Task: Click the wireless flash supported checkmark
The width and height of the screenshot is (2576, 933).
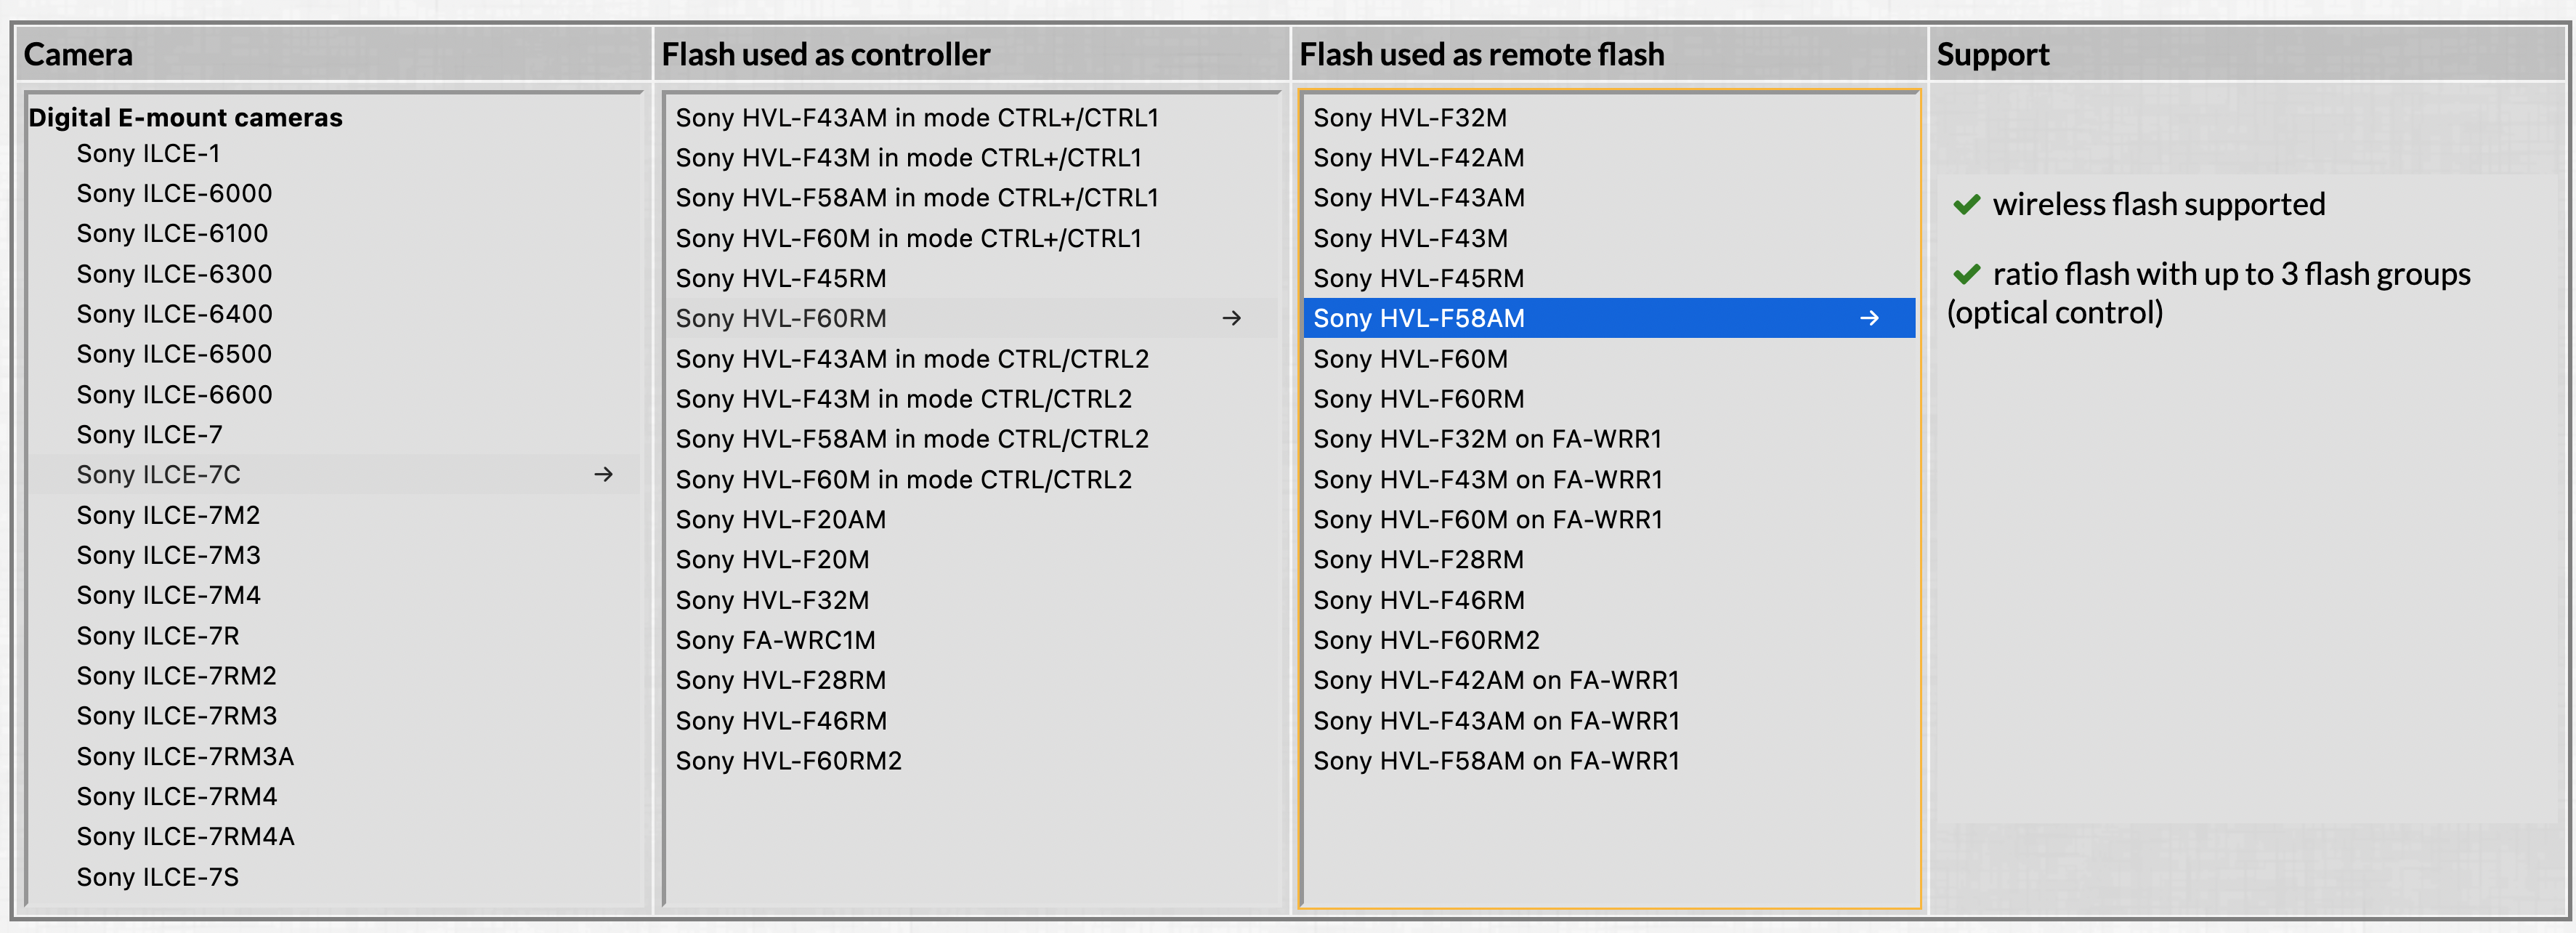Action: click(x=1966, y=205)
